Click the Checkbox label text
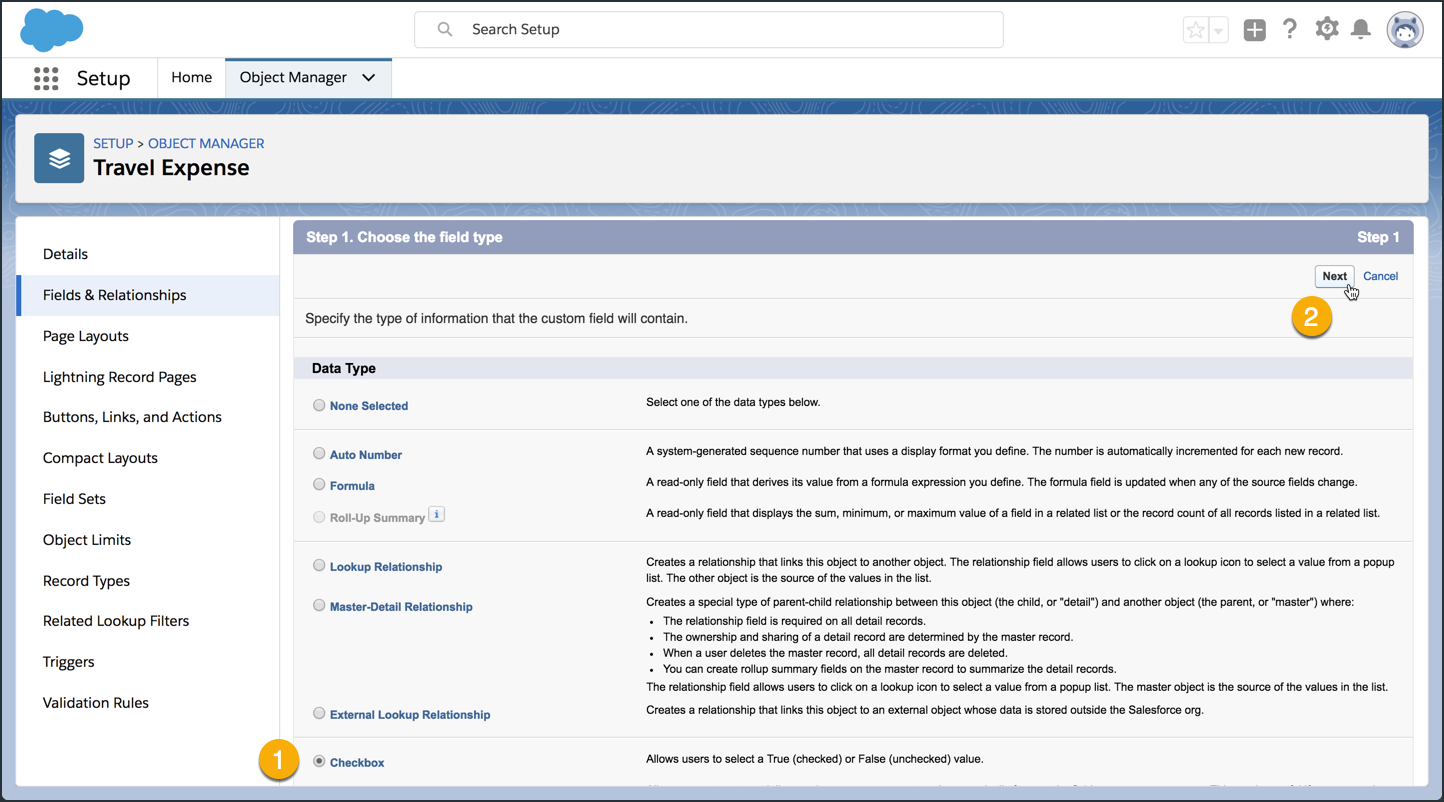This screenshot has width=1444, height=802. tap(357, 763)
